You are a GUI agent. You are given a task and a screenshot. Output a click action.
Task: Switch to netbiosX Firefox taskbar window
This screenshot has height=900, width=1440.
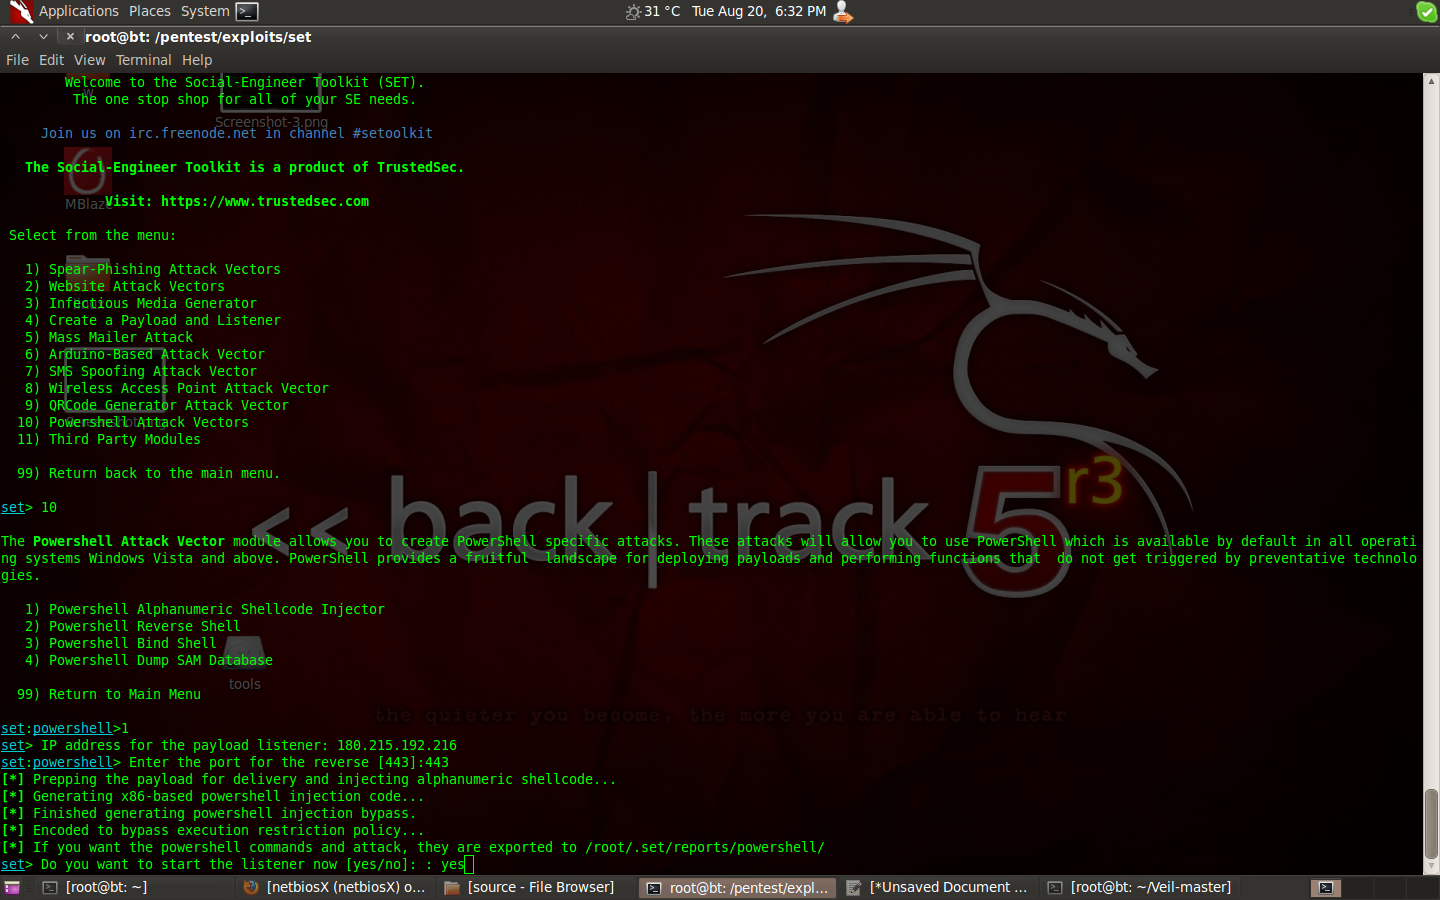point(336,888)
